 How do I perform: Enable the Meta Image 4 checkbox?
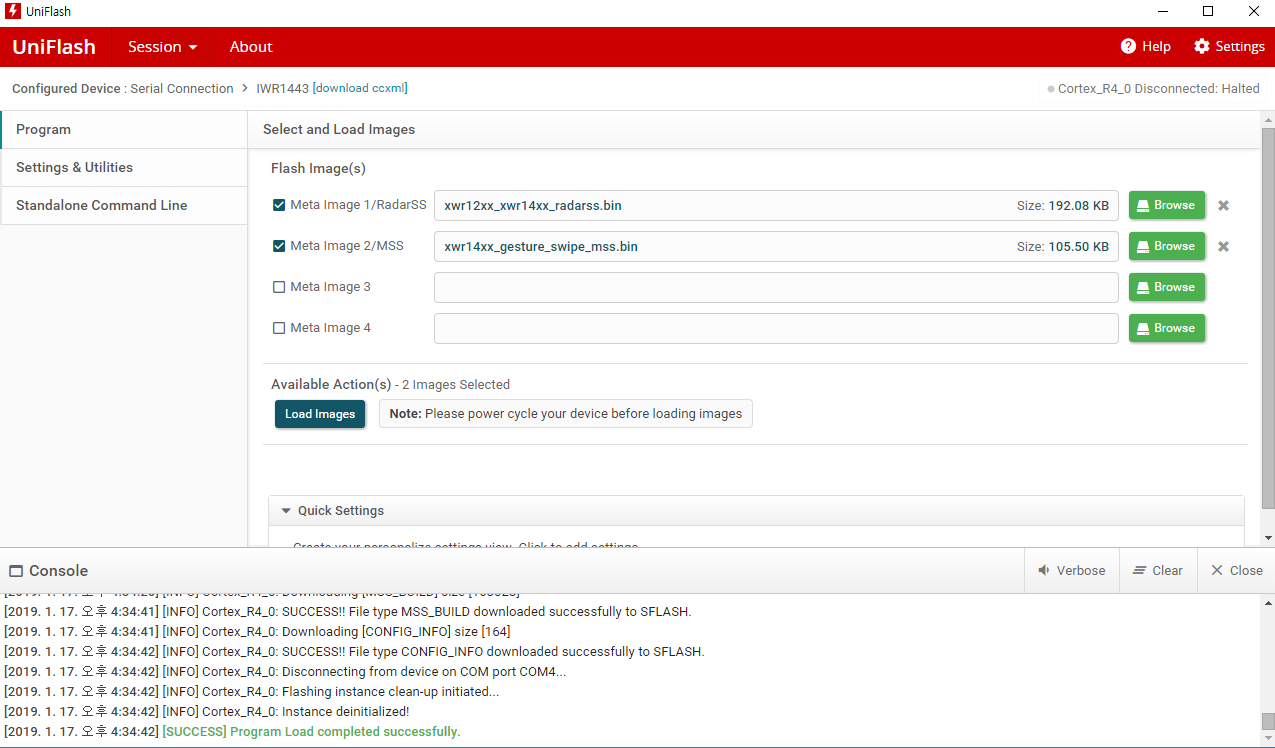tap(279, 328)
